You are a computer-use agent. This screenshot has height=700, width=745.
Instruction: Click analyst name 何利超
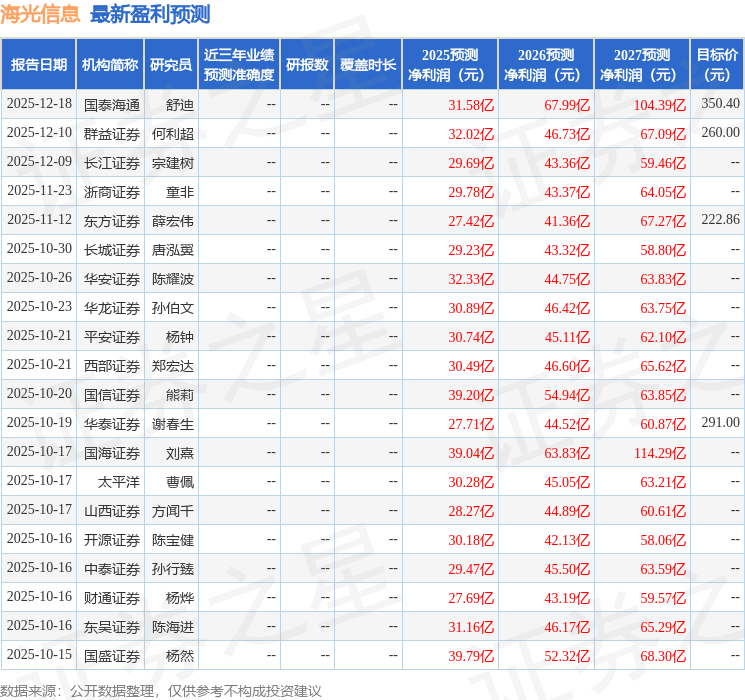tap(172, 134)
